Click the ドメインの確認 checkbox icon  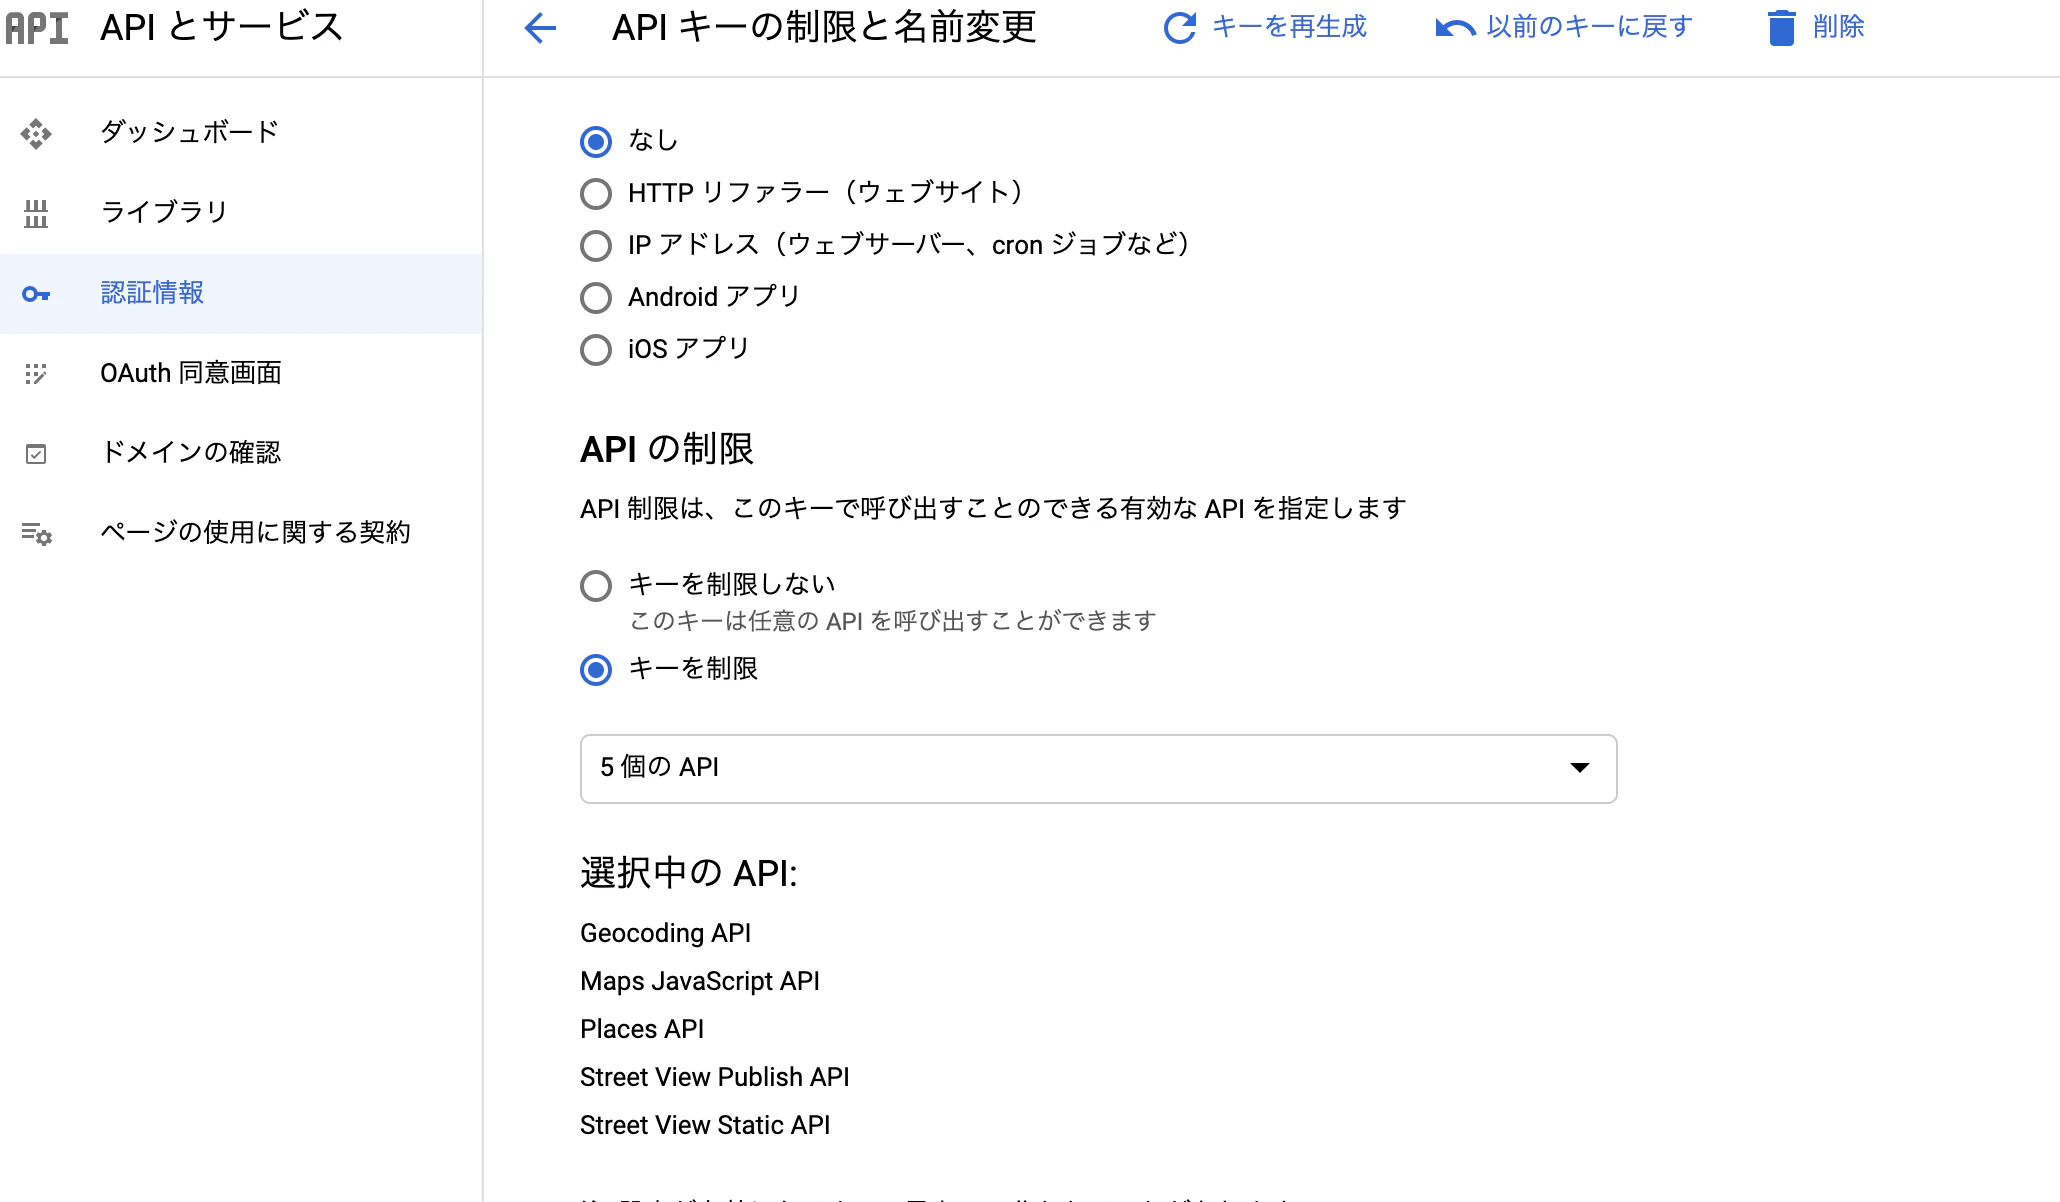click(x=36, y=454)
